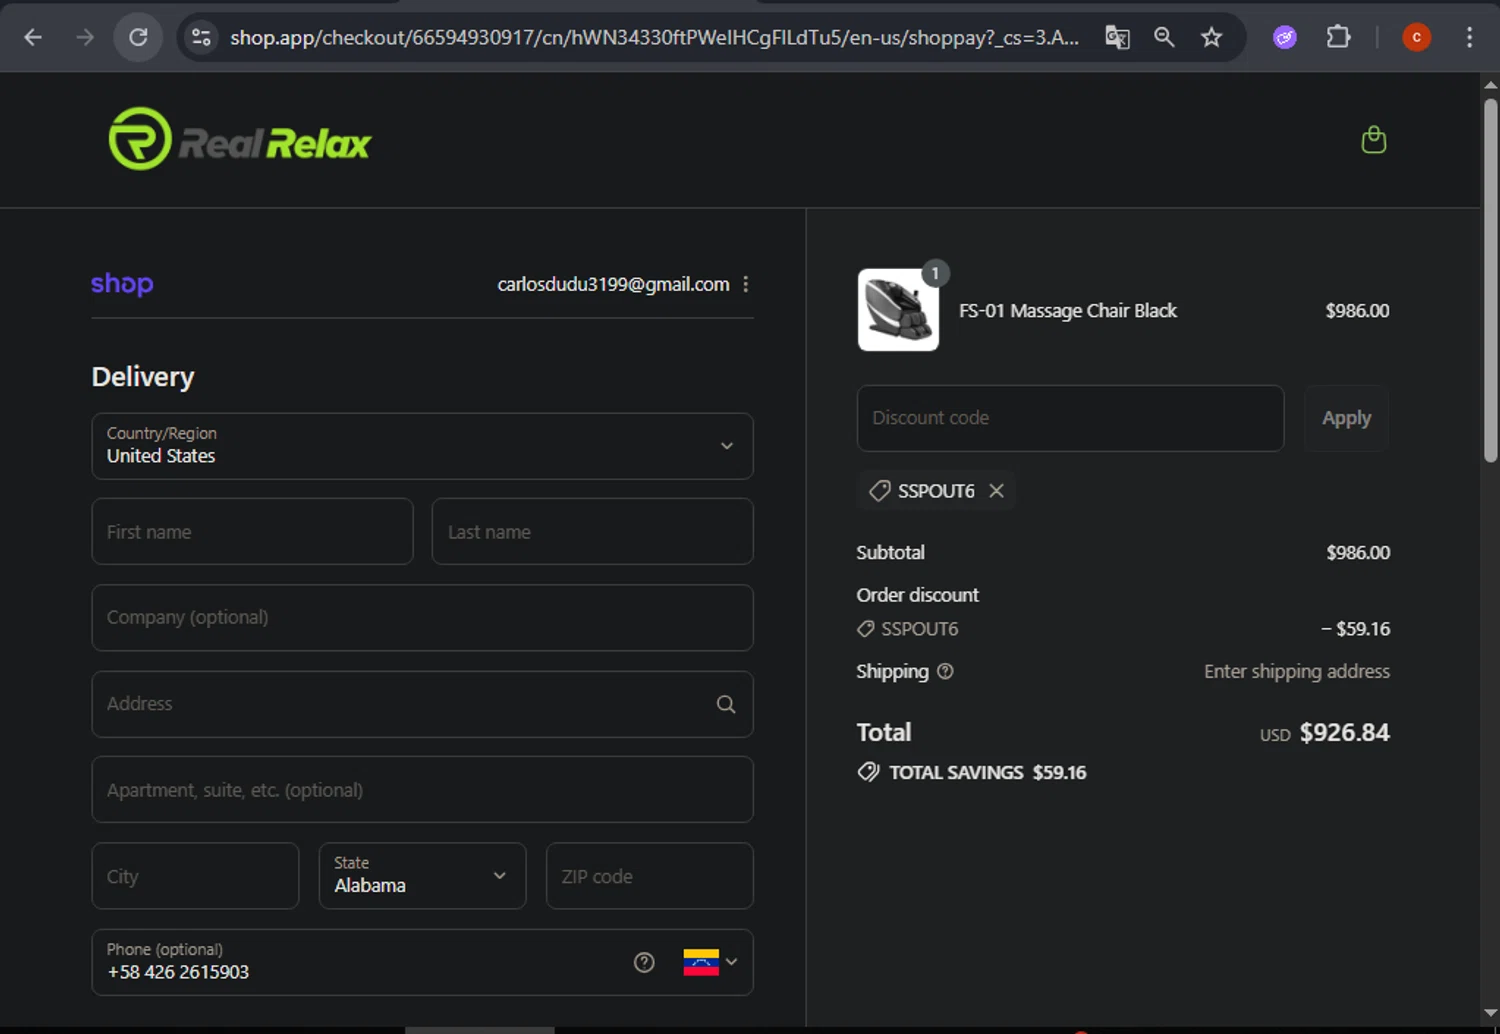Go back to previous page
The image size is (1500, 1034).
(33, 38)
